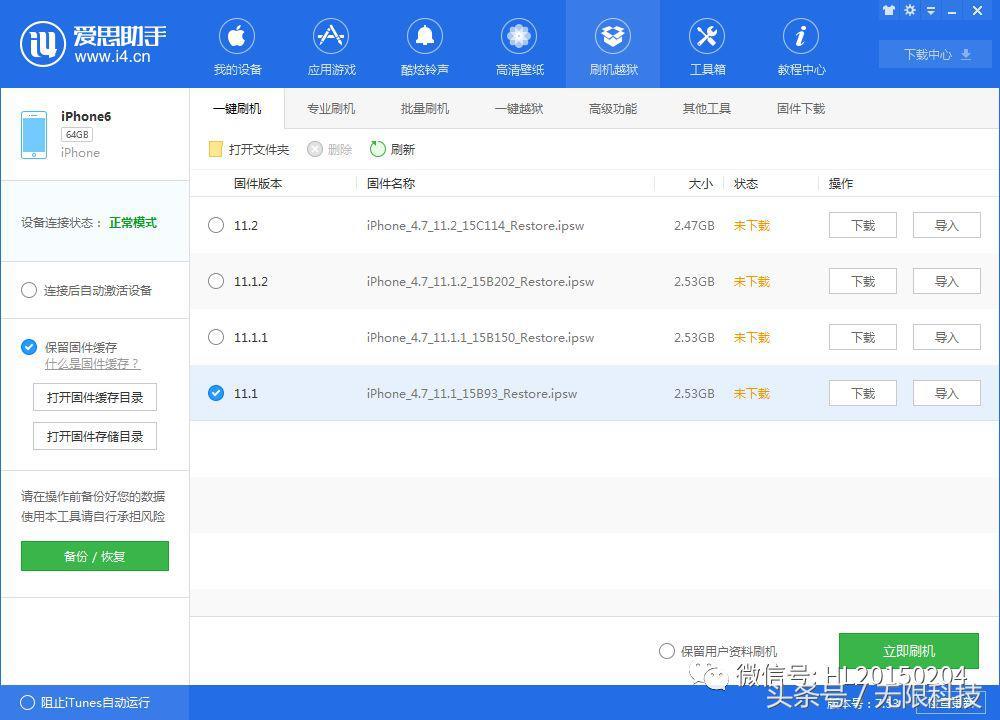Screen dimensions: 1000x720
Task: Open the 工具箱 toolbox icon
Action: [707, 39]
